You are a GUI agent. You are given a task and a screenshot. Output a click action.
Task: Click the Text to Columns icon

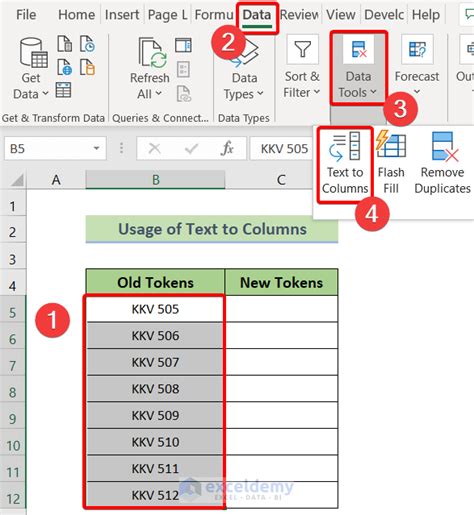click(x=344, y=146)
